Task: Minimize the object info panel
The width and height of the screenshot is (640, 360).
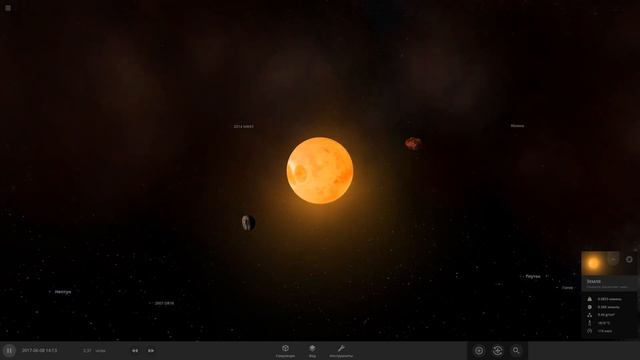Action: click(x=613, y=259)
